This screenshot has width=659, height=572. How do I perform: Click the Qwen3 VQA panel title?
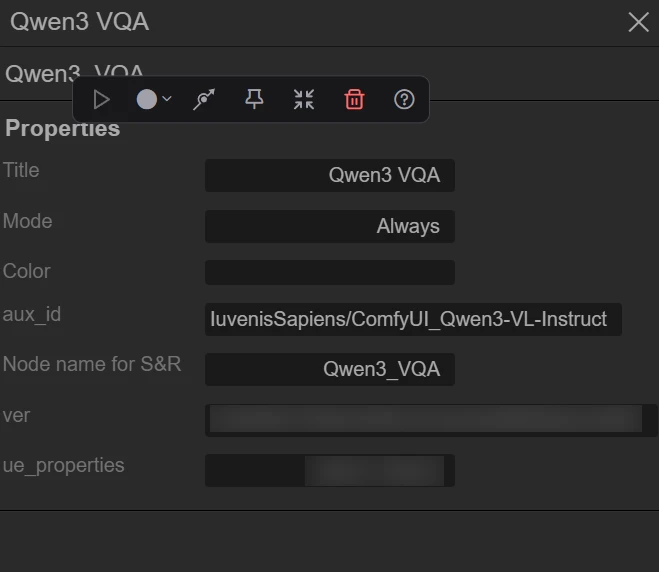pos(79,21)
